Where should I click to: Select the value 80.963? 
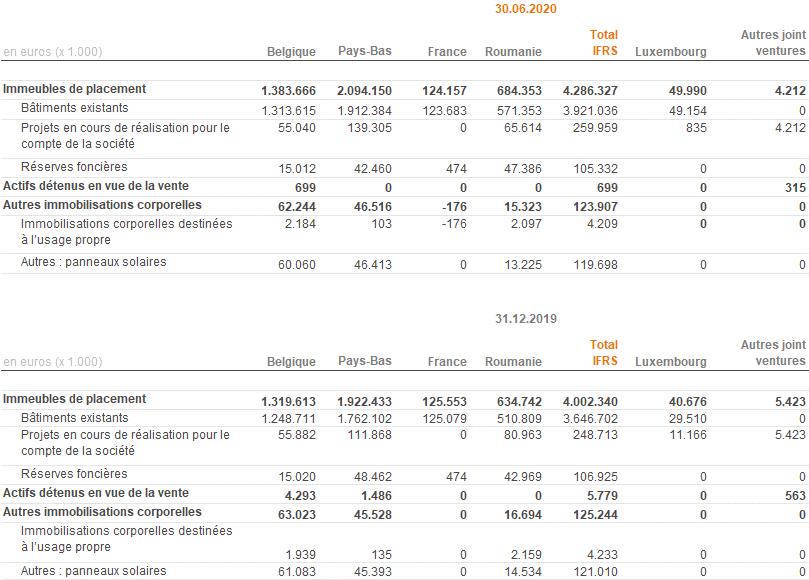point(523,435)
